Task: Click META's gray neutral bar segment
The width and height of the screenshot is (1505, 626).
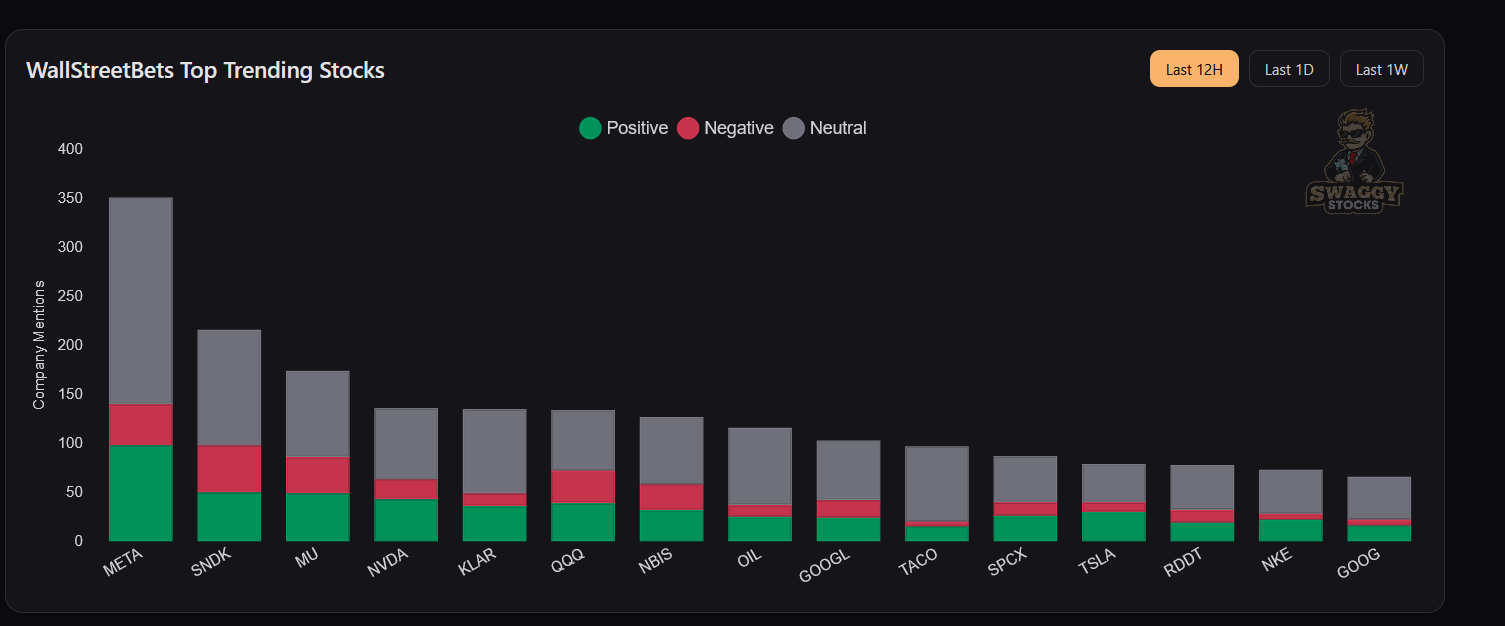Action: (141, 301)
